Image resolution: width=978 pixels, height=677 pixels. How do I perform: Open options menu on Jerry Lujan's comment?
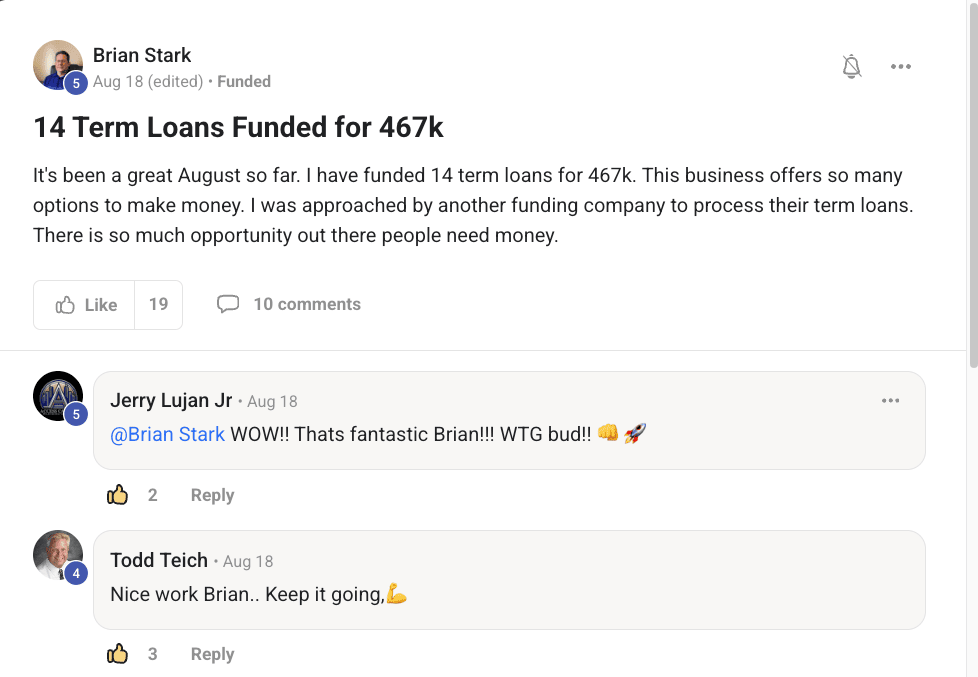point(891,401)
